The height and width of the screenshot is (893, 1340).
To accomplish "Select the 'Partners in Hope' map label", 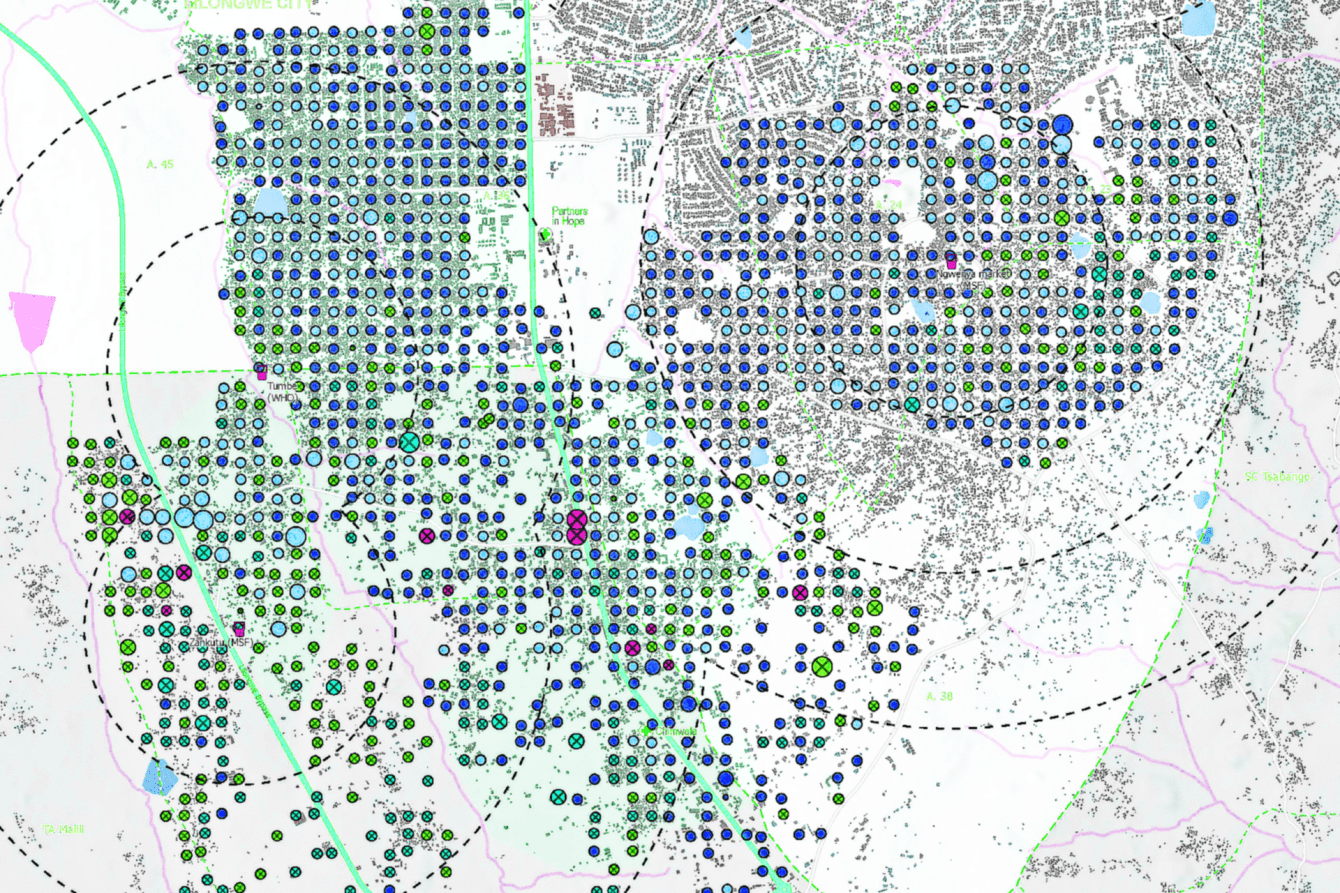I will [x=571, y=217].
